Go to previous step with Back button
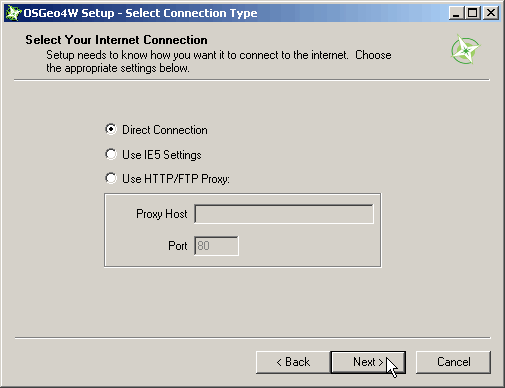This screenshot has width=505, height=388. [x=293, y=362]
